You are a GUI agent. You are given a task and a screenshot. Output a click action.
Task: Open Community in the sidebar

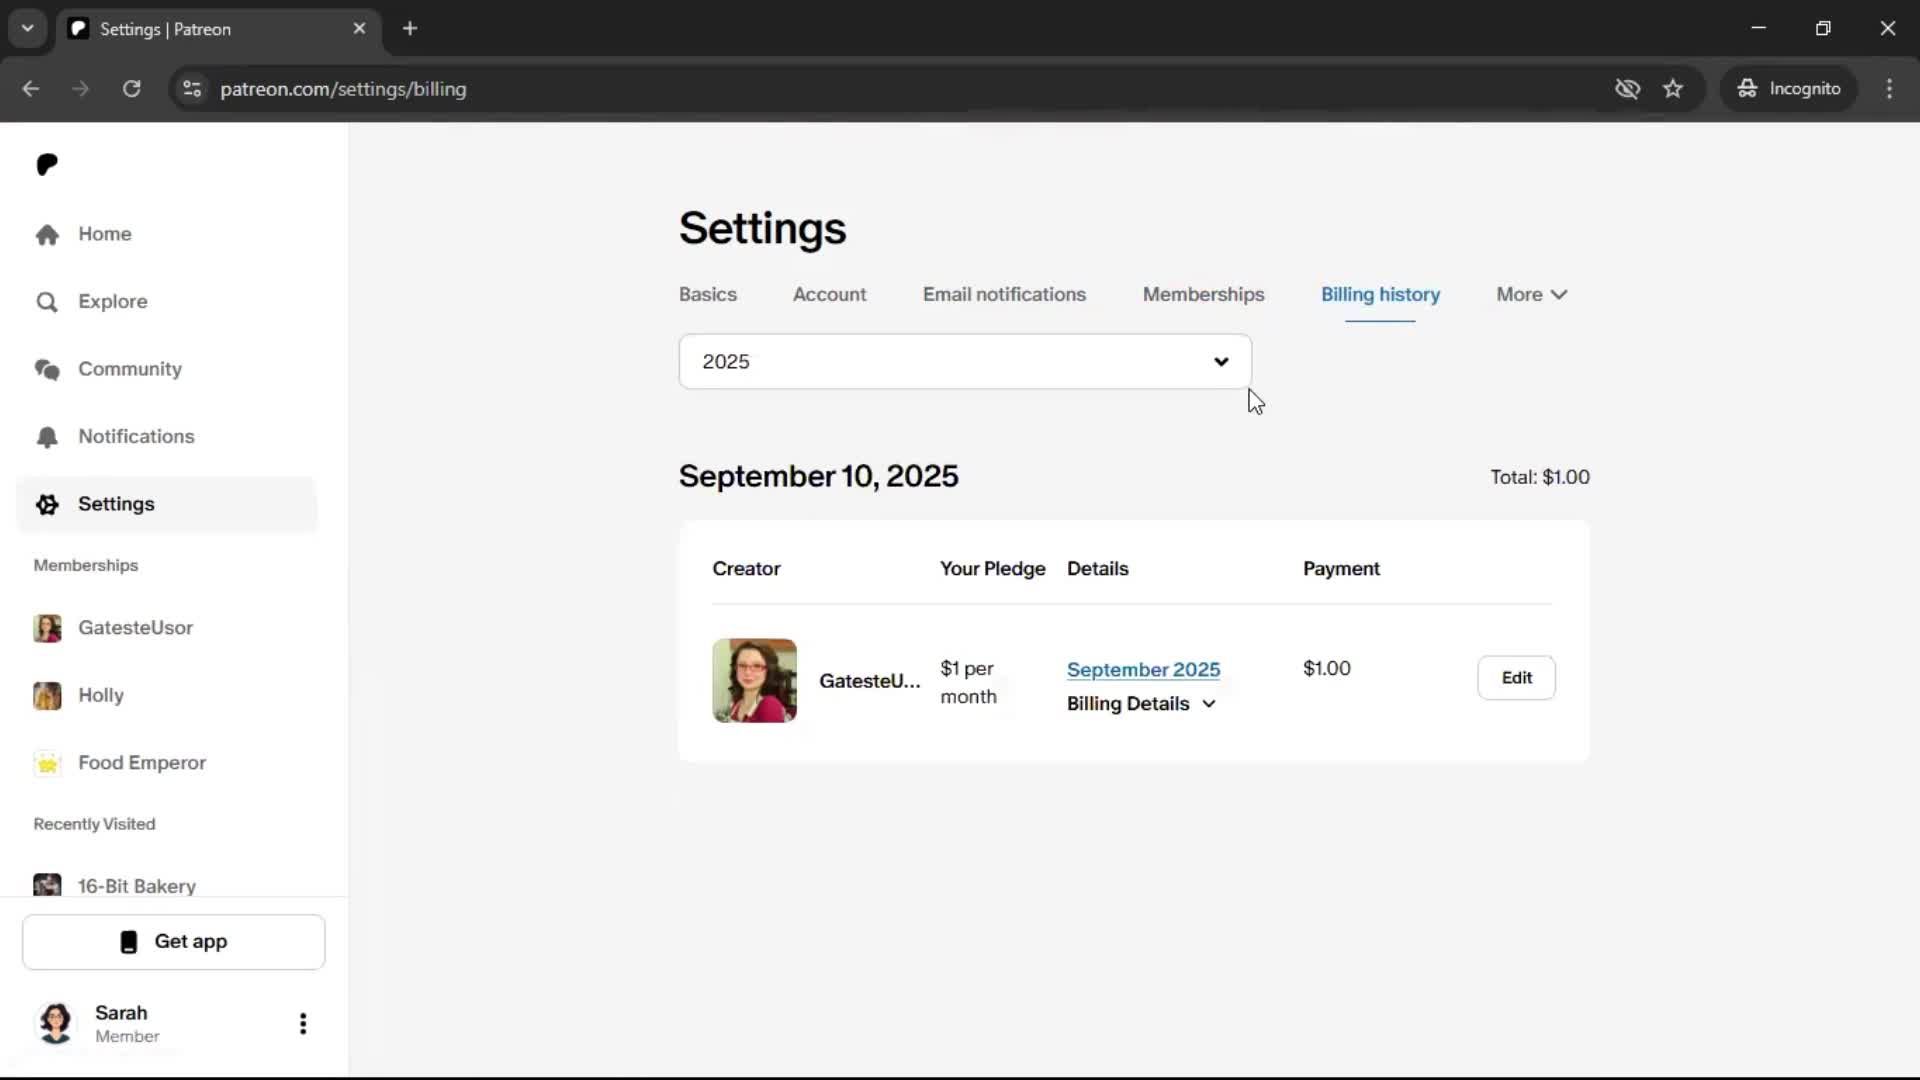(x=130, y=369)
